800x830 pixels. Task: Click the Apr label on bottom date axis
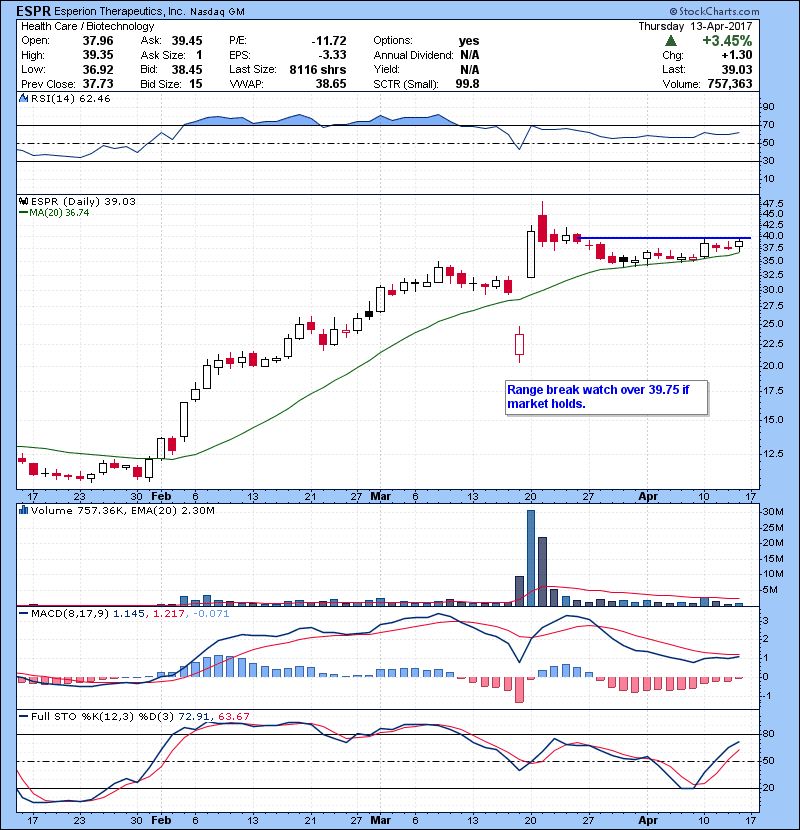pyautogui.click(x=648, y=820)
